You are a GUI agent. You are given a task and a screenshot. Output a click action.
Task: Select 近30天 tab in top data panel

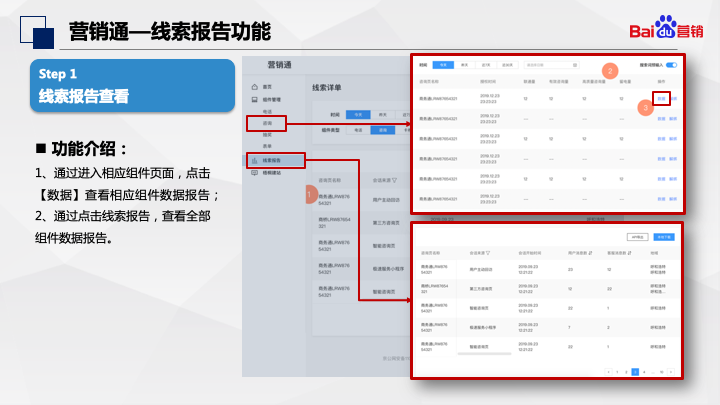[x=507, y=65]
